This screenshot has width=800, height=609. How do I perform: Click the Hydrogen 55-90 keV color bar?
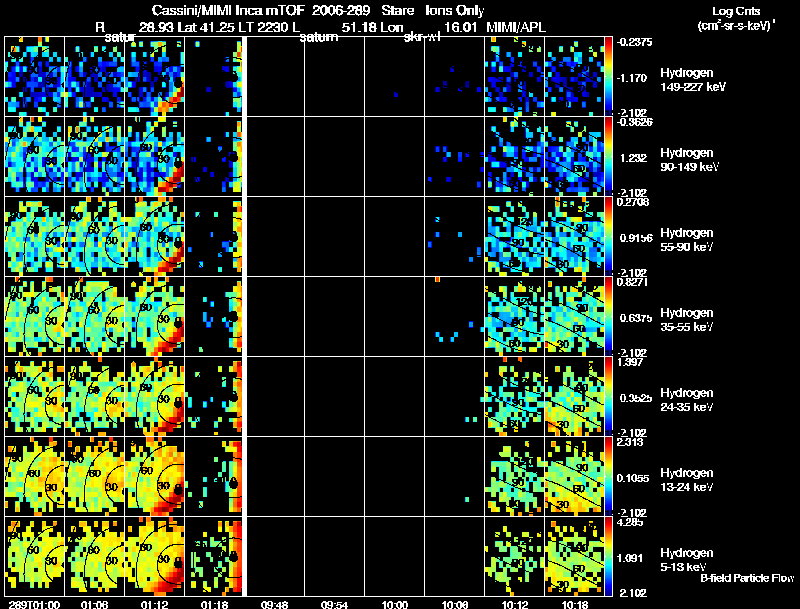pos(608,236)
